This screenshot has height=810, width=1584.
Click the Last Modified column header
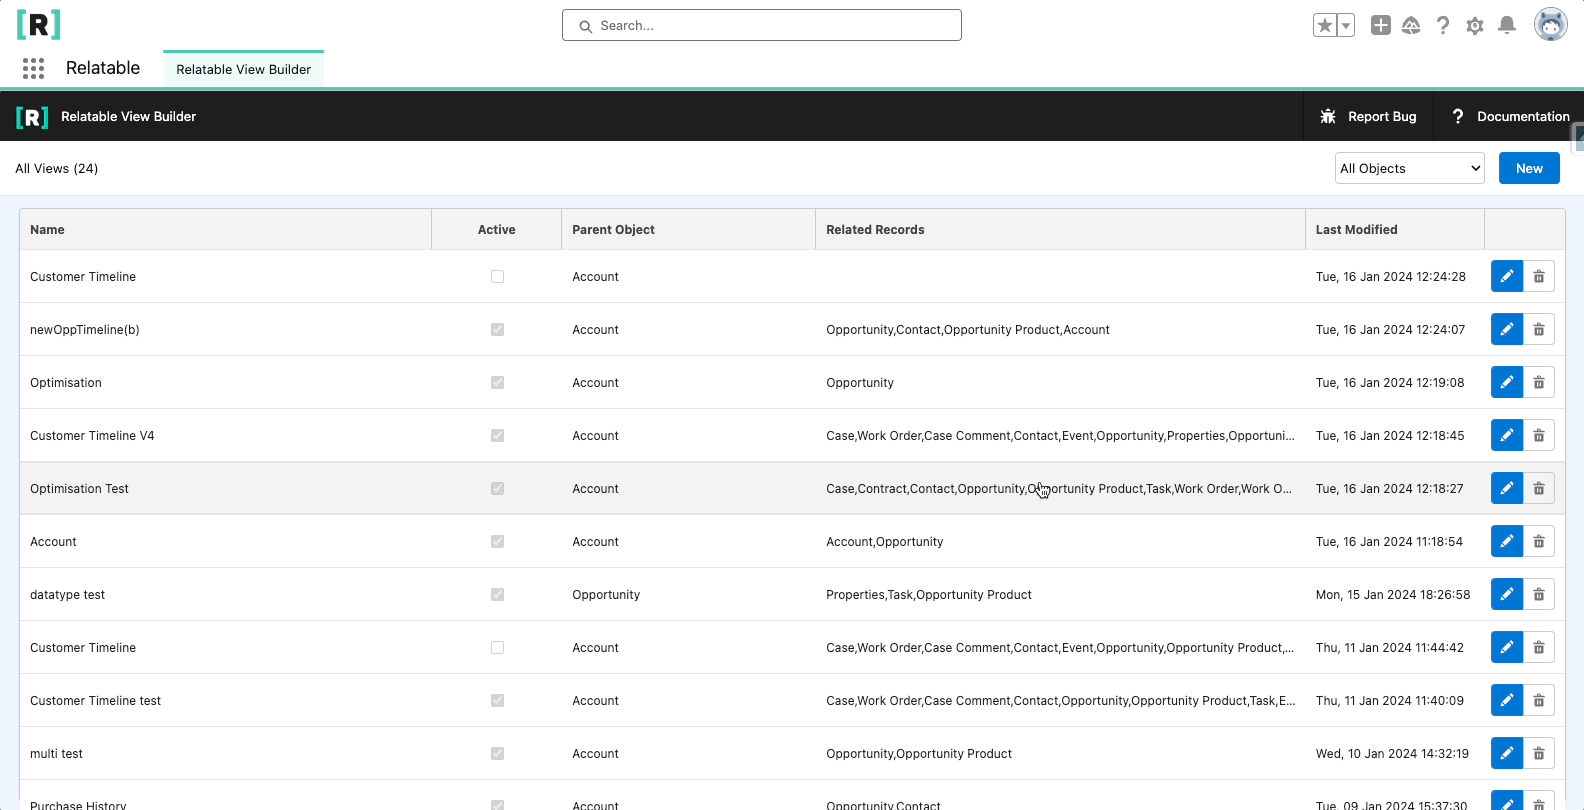pos(1394,229)
